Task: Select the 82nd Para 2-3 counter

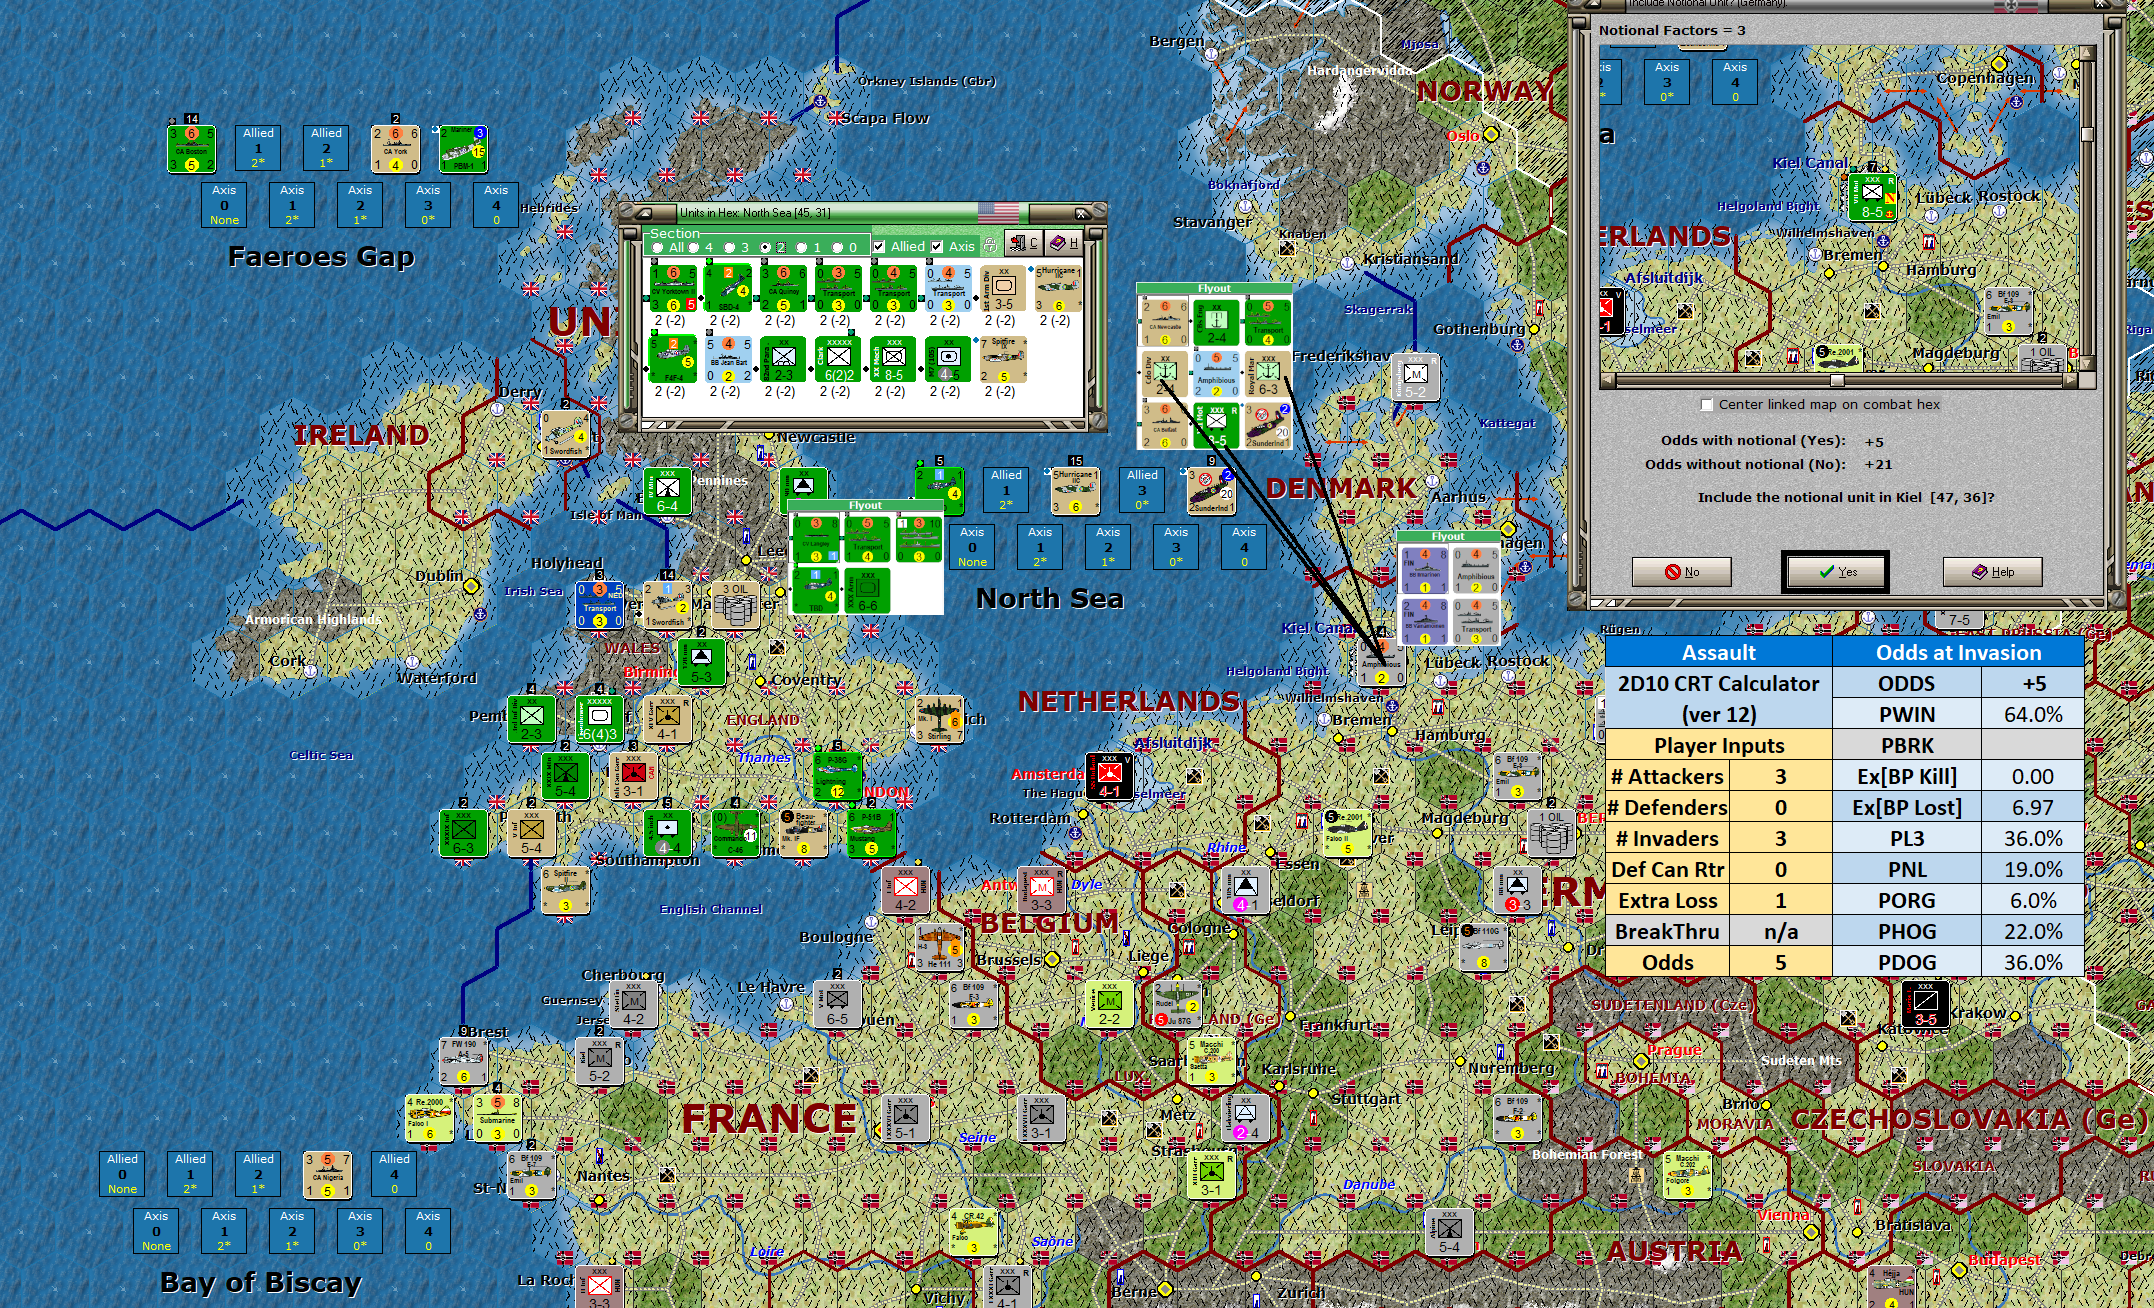Action: tap(783, 360)
